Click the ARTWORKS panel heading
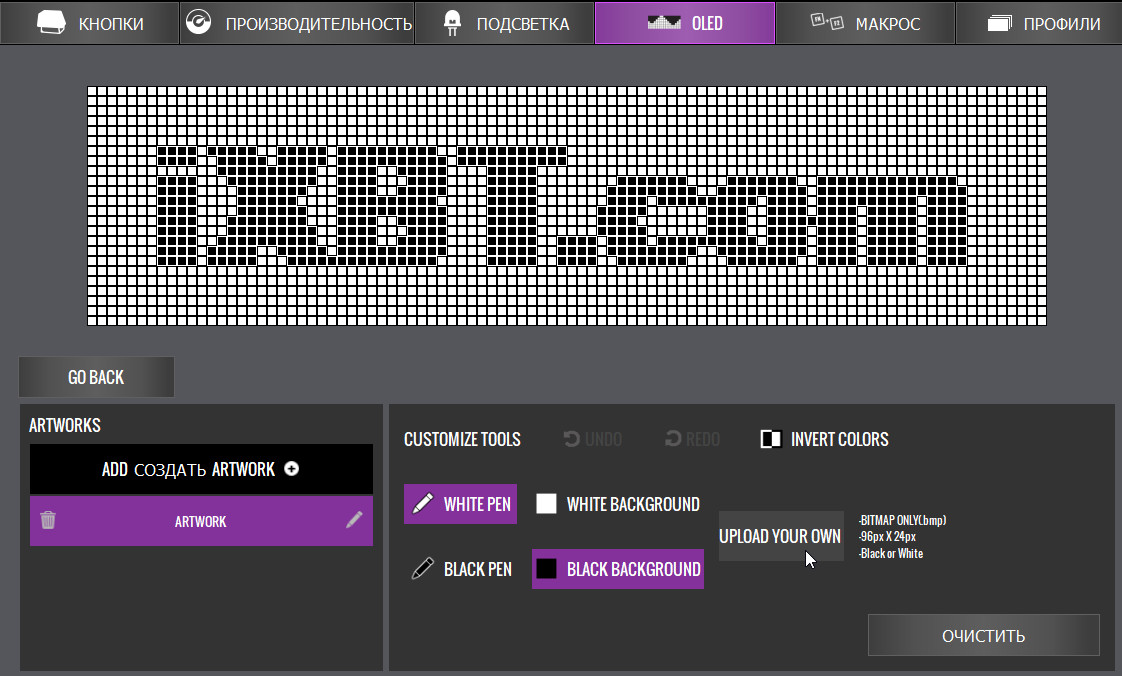Viewport: 1122px width, 676px height. click(65, 426)
